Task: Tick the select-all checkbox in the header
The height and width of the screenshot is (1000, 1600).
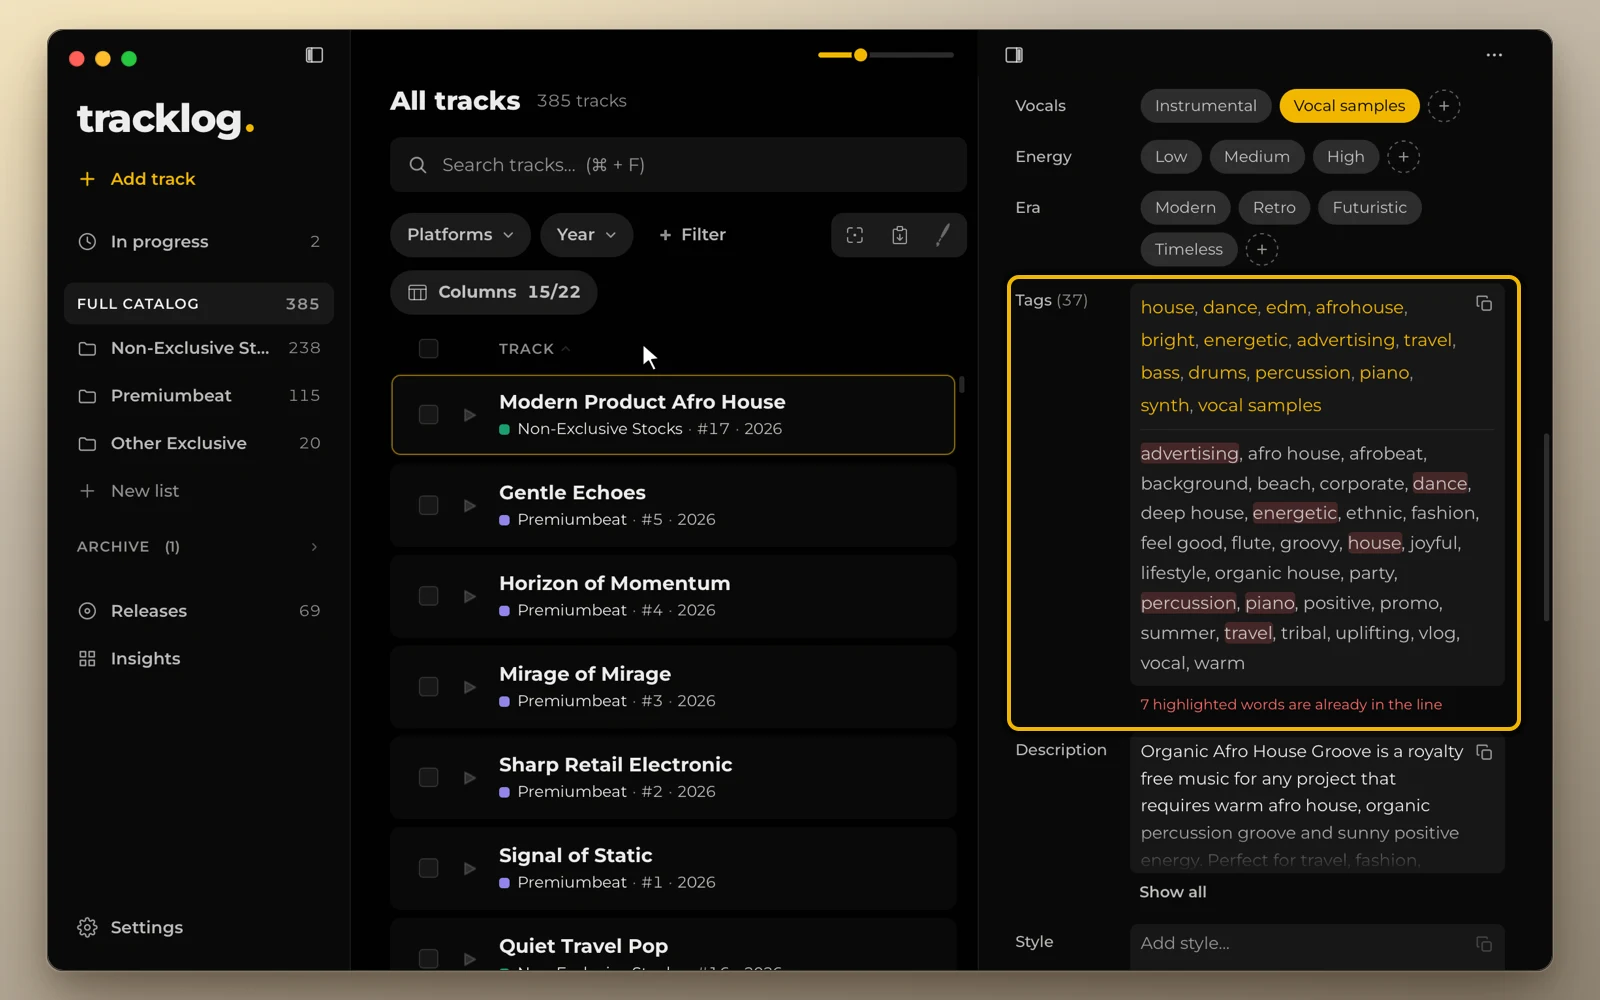Action: tap(429, 348)
